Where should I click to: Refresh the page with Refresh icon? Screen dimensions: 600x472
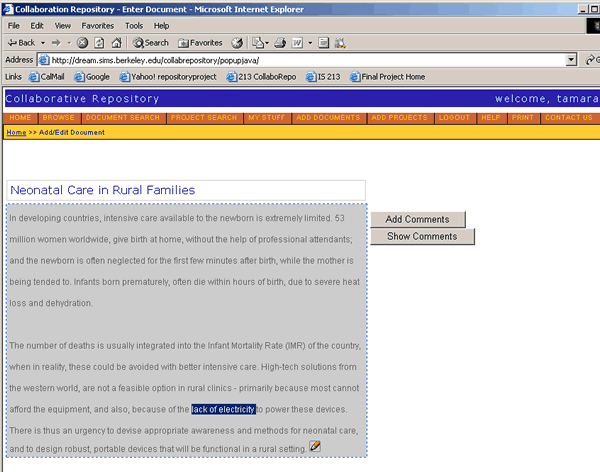pyautogui.click(x=99, y=43)
